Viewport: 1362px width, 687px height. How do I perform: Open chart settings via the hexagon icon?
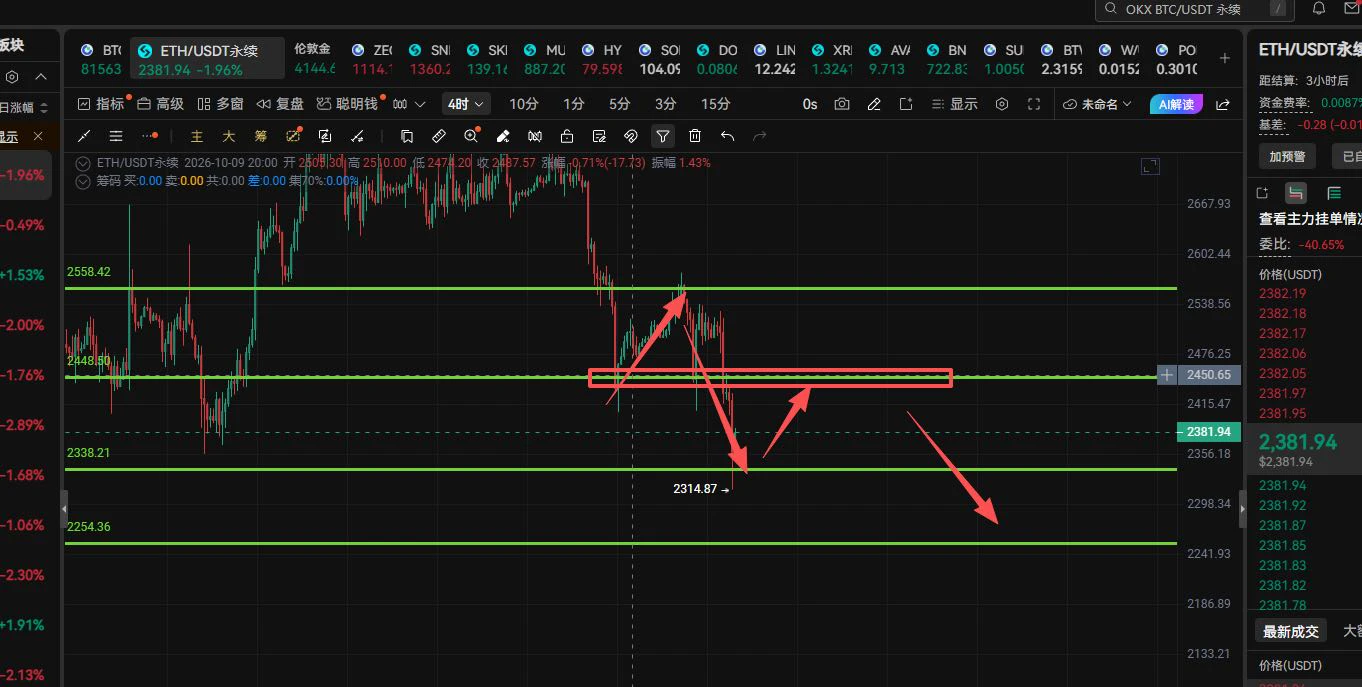[x=1002, y=104]
